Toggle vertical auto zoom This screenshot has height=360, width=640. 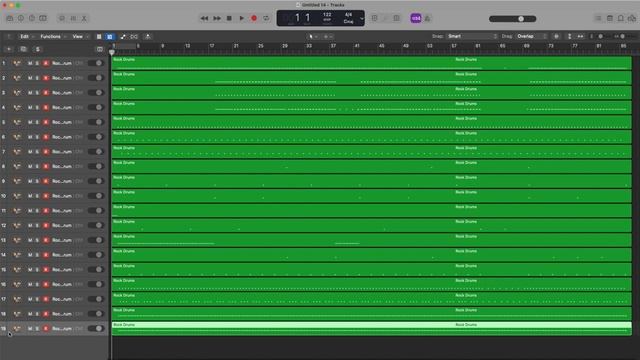point(569,36)
